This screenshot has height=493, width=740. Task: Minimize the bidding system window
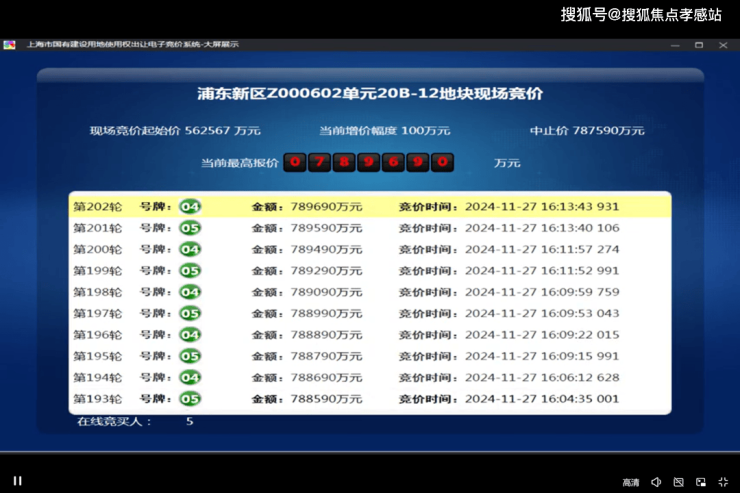click(675, 45)
